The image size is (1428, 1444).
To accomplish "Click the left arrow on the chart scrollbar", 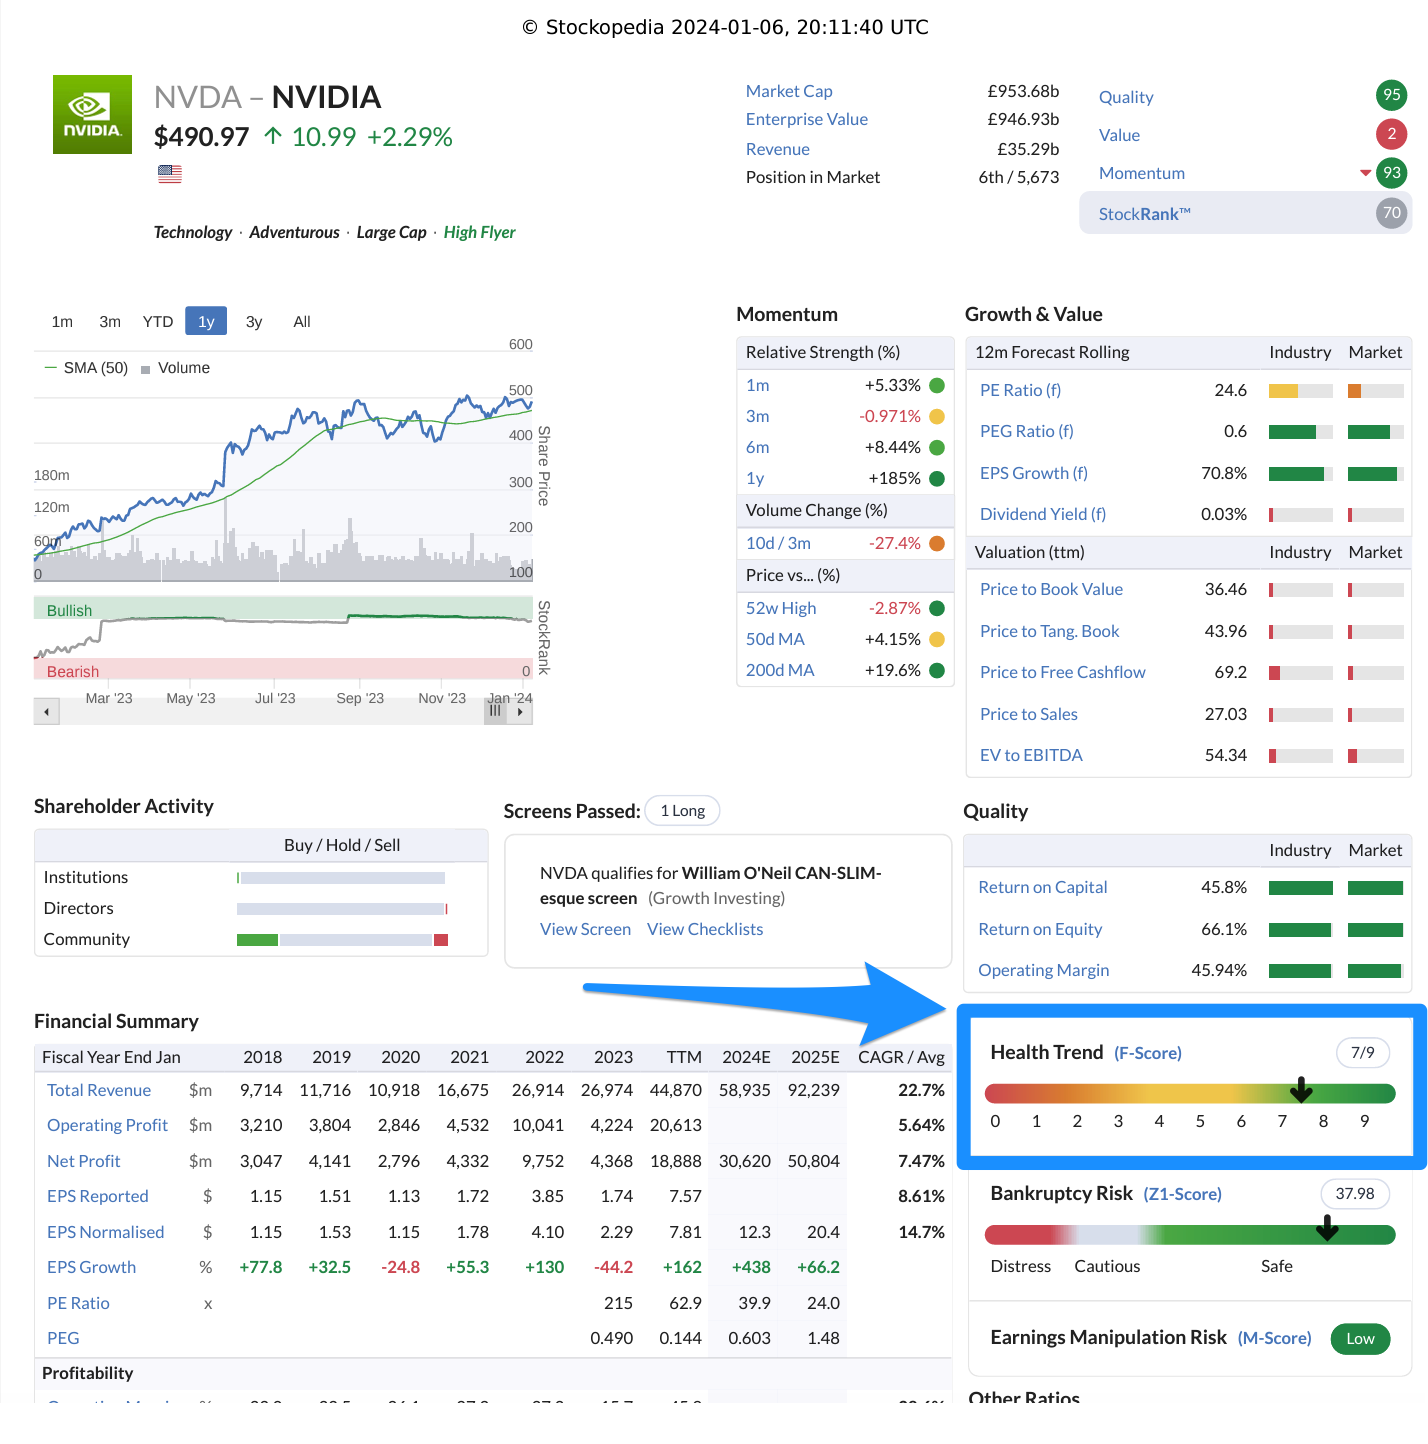I will (46, 711).
